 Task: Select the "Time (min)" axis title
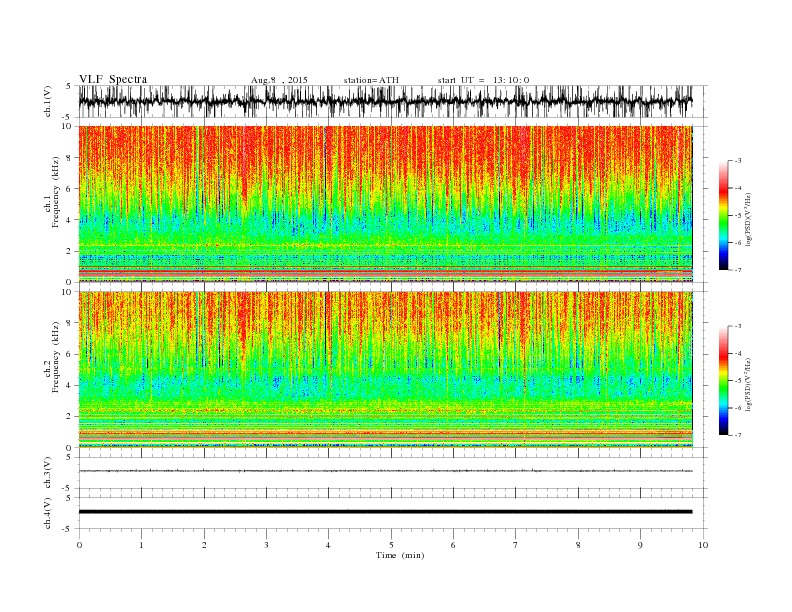(400, 555)
